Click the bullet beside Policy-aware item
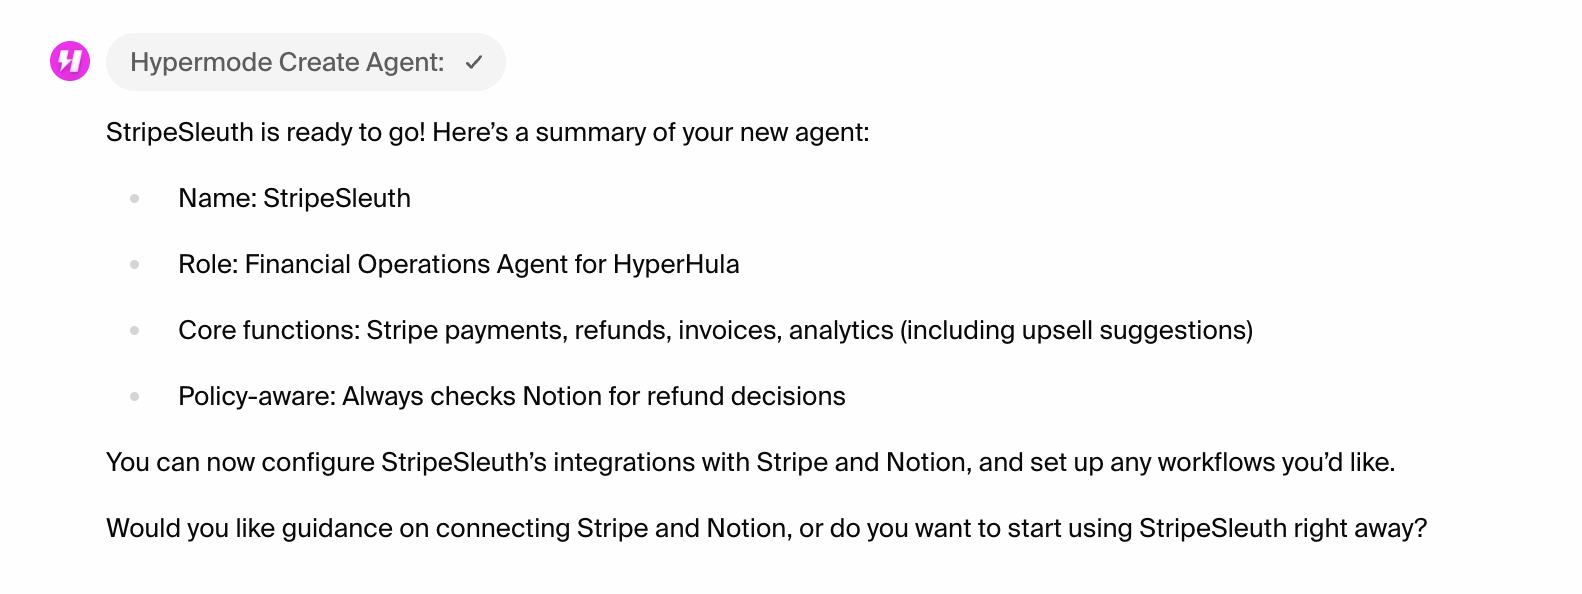1582x594 pixels. [133, 395]
